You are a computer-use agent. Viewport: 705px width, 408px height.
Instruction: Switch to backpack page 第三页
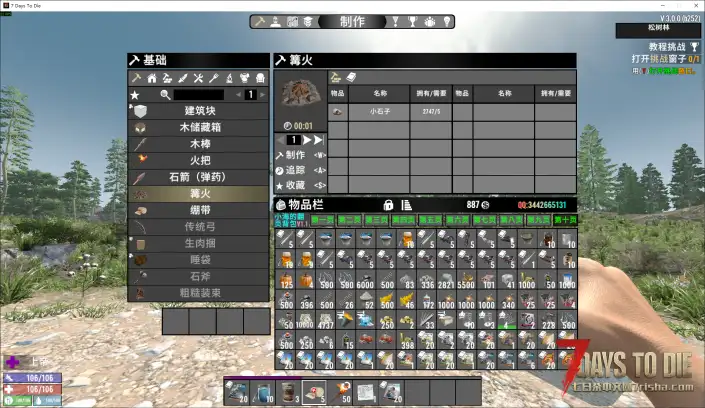point(376,220)
